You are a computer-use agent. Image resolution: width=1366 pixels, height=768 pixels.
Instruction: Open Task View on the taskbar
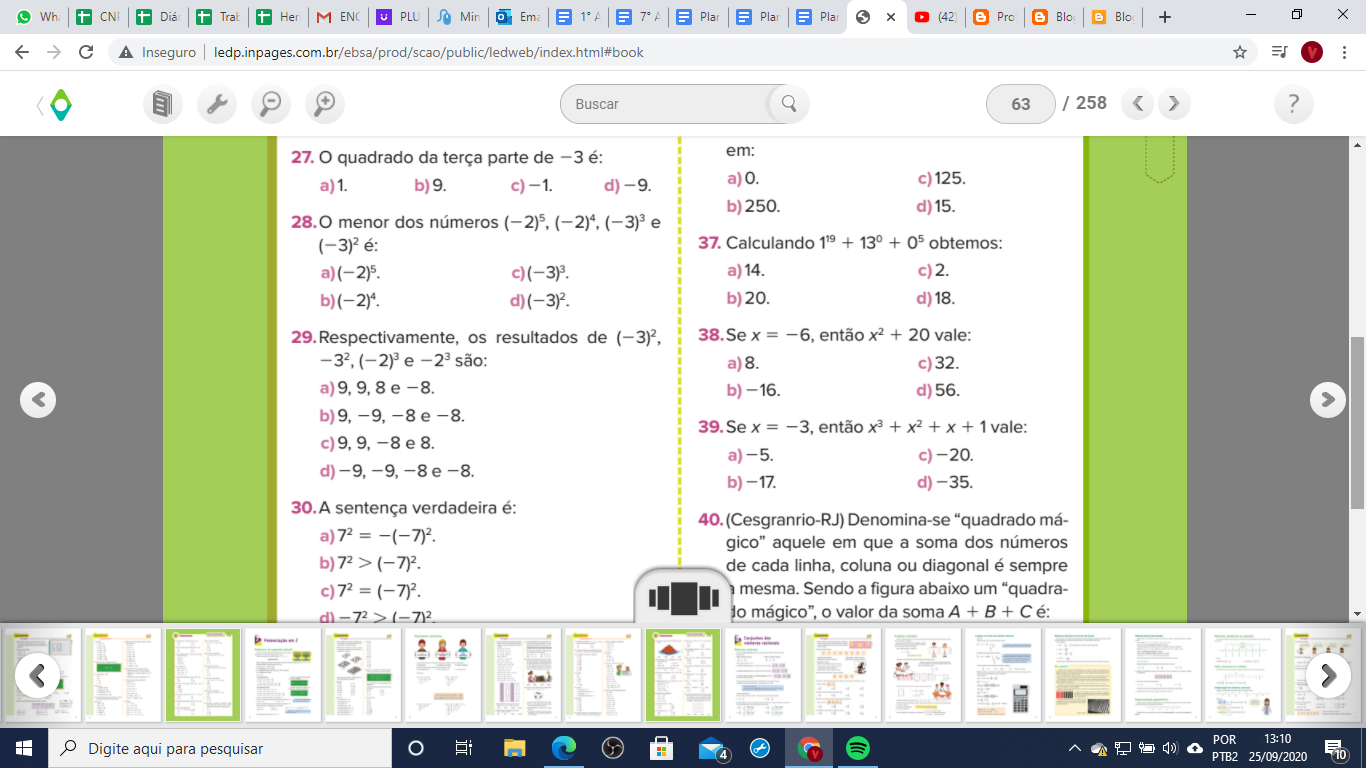point(464,748)
